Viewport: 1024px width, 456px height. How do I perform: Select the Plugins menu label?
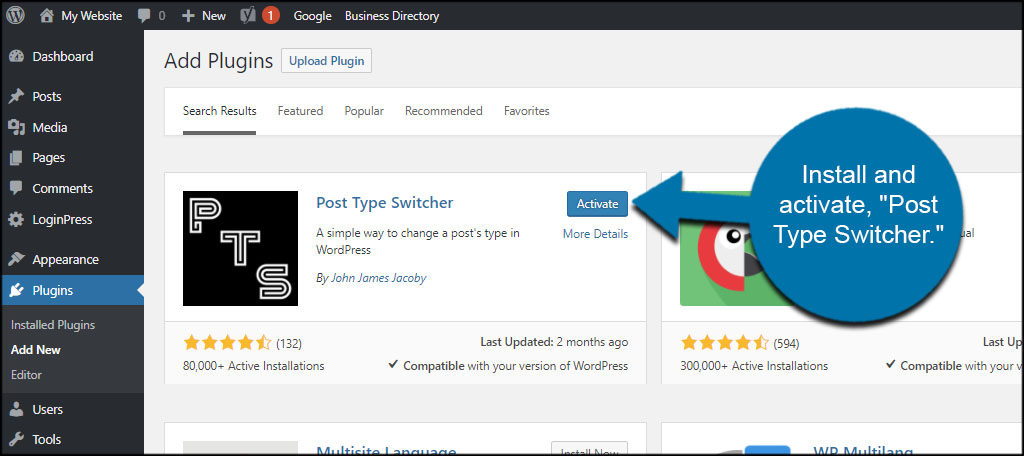click(x=53, y=291)
